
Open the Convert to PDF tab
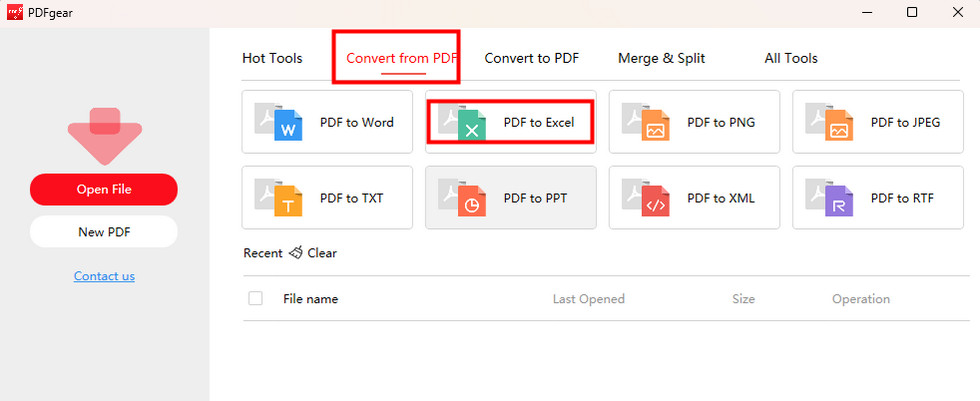coord(532,58)
